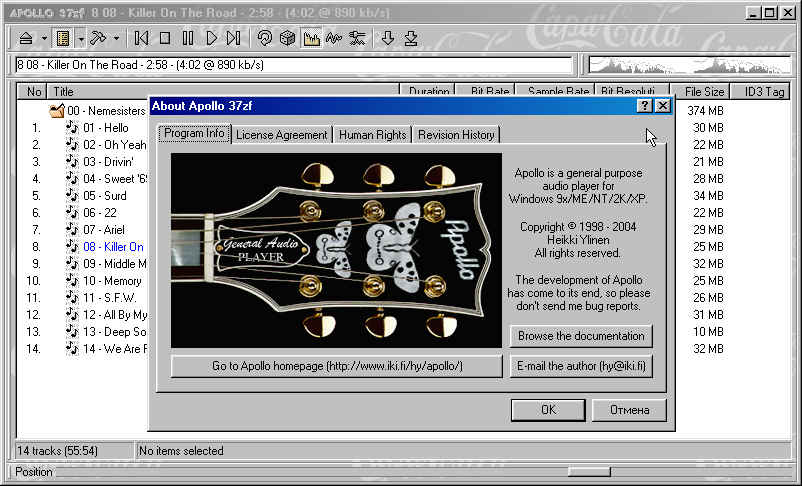Click the music note icon for 03 - Drivin'
Viewport: 802px width, 486px height.
(x=72, y=162)
